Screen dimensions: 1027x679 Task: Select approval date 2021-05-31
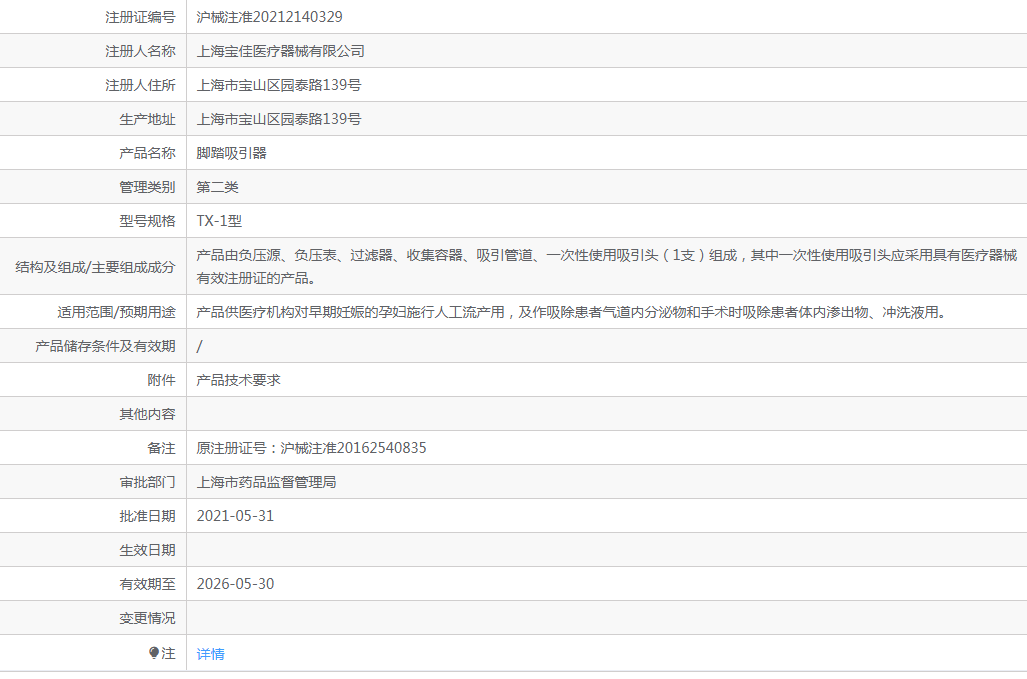pos(235,516)
